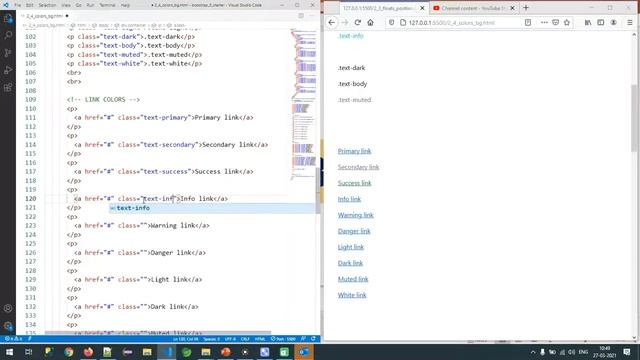Open the Manage gear in activity bar
Screen dimensions: 640x360
8,326
